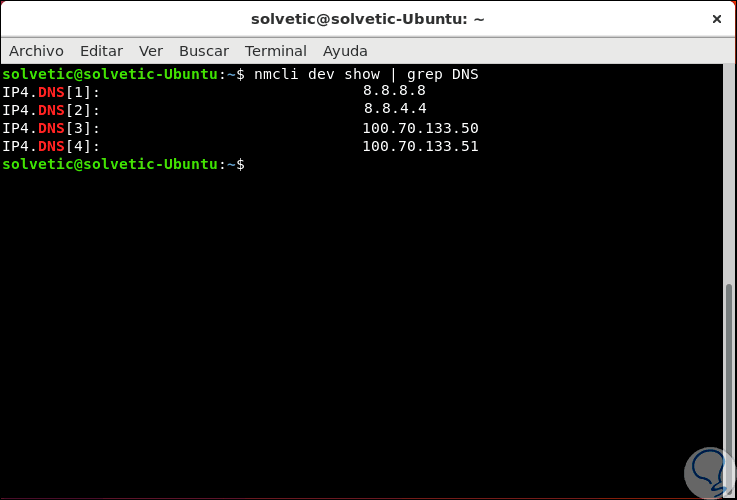Screen dimensions: 737x500
Task: Open the Editar menu
Action: coord(102,51)
